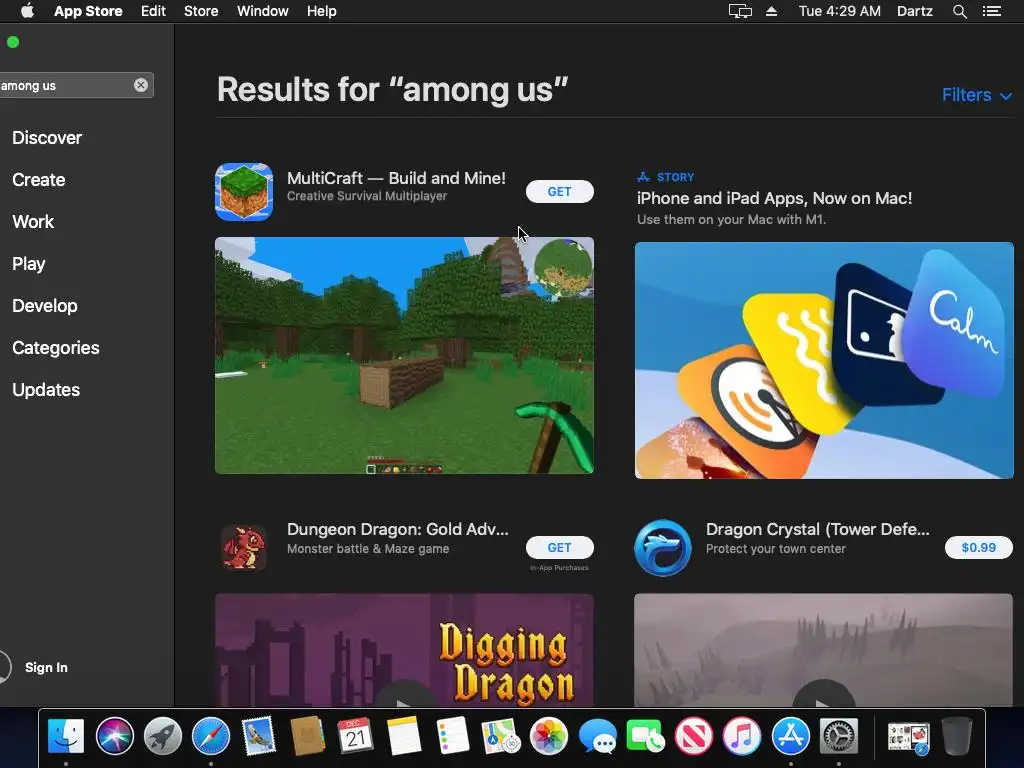Sign In to the App Store
This screenshot has height=768, width=1024.
(46, 667)
